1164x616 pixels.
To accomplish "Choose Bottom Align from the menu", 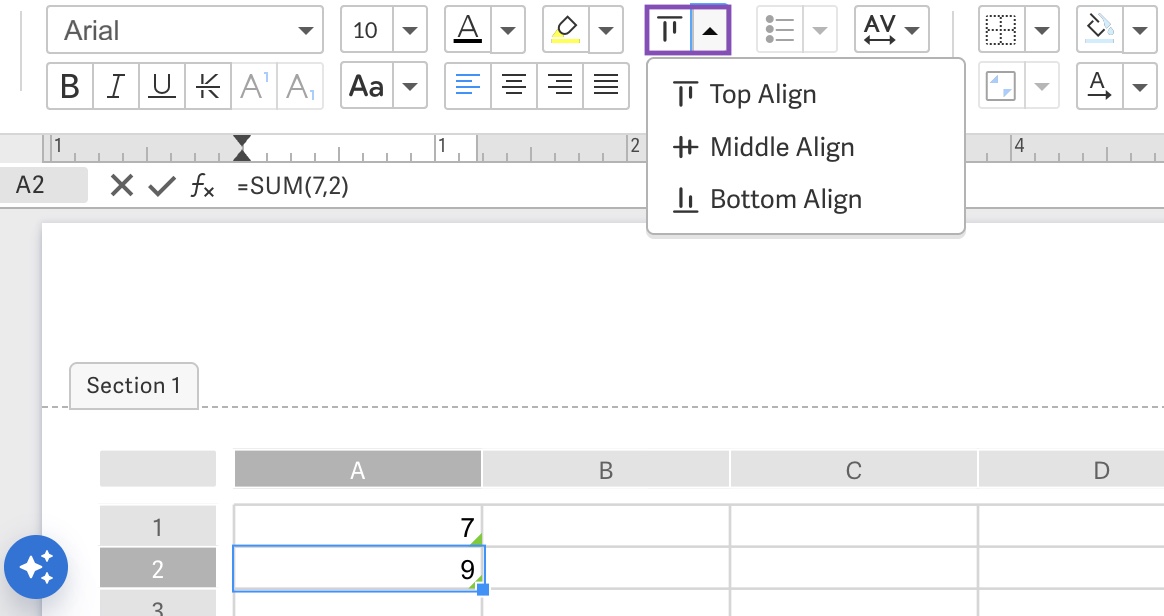I will (x=806, y=200).
